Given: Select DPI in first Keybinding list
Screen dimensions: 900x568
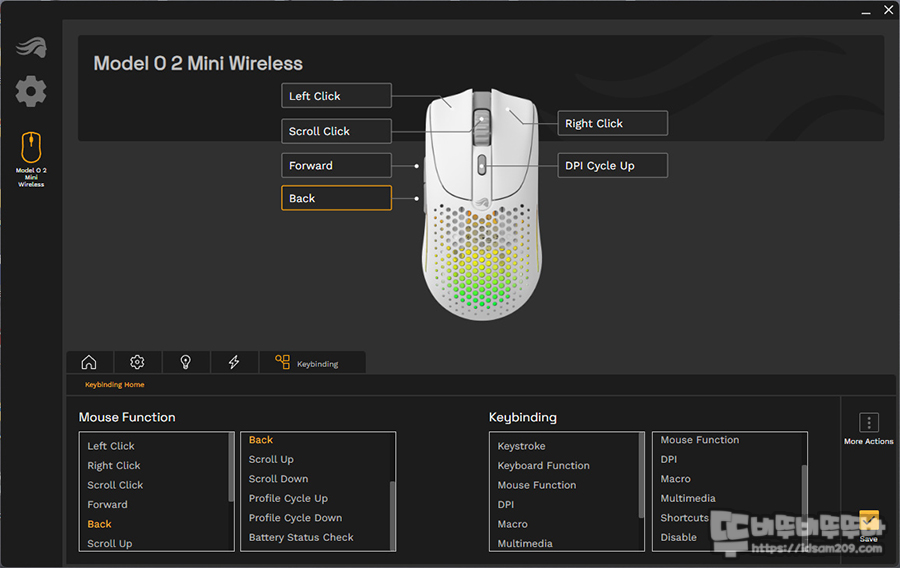Looking at the screenshot, I should [x=506, y=504].
